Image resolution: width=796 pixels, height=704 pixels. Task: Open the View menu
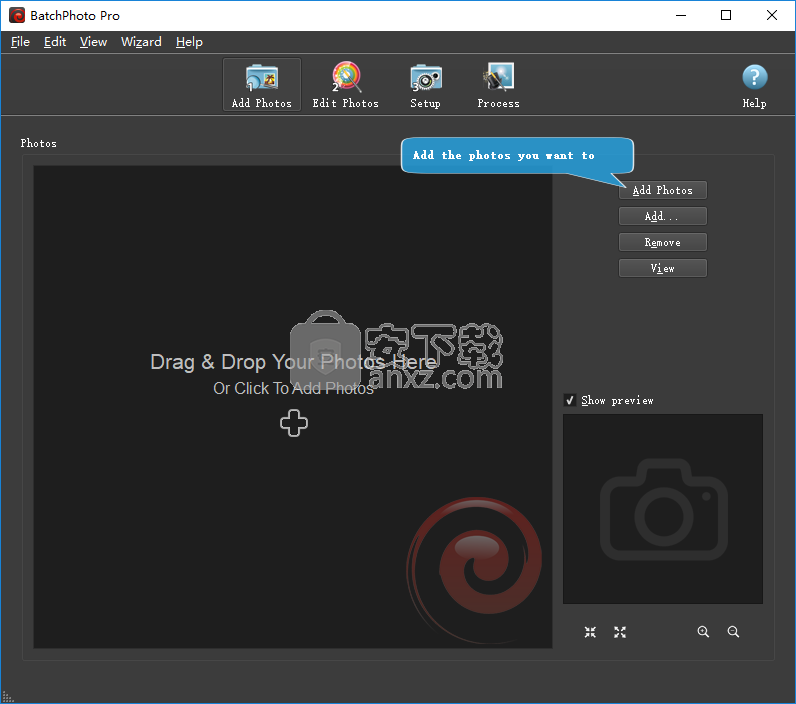pos(93,42)
